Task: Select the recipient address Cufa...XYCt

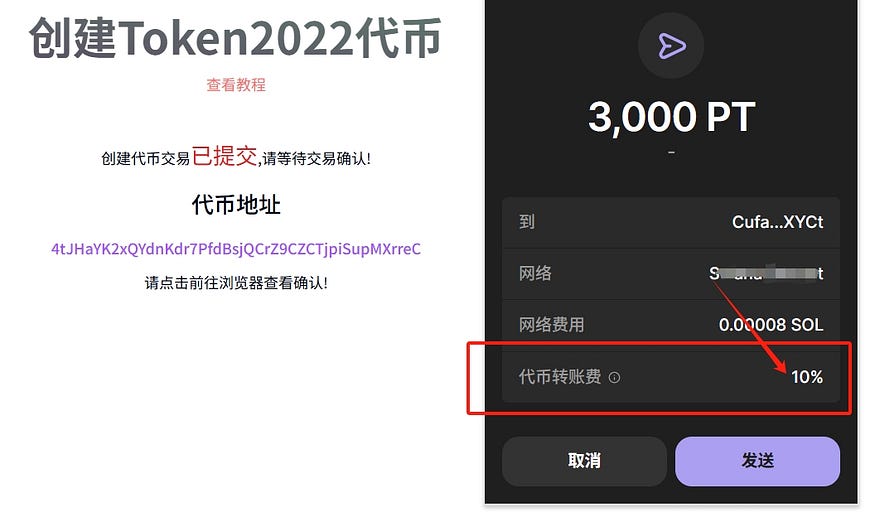Action: coord(777,222)
